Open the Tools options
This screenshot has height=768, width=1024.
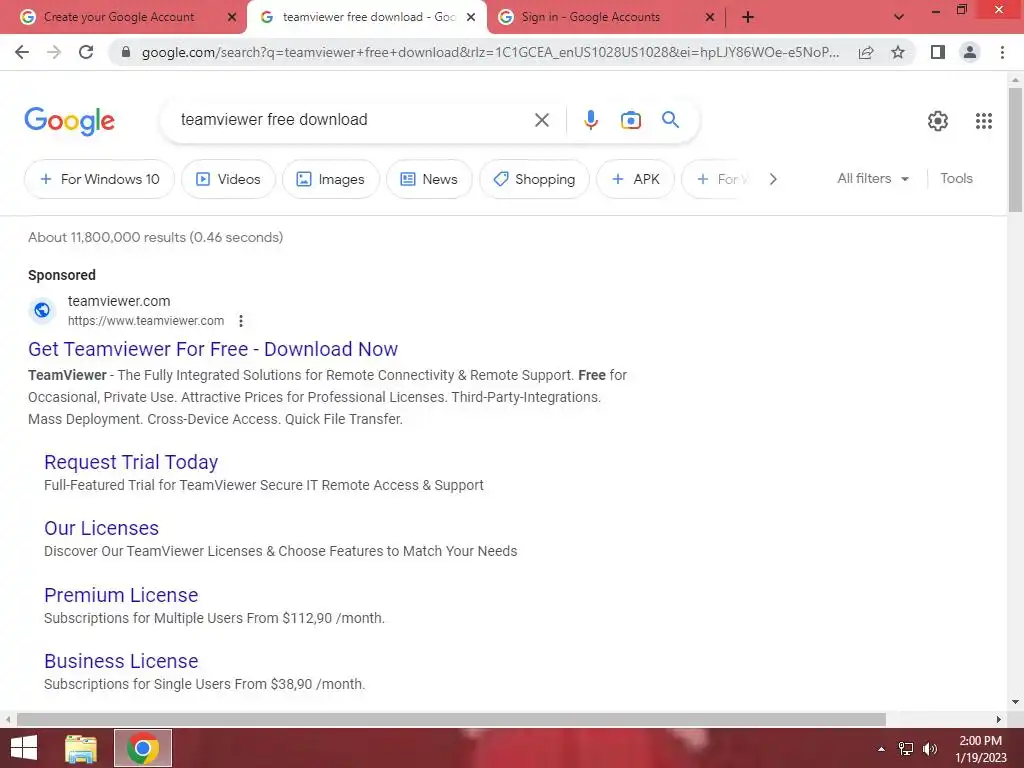point(956,178)
